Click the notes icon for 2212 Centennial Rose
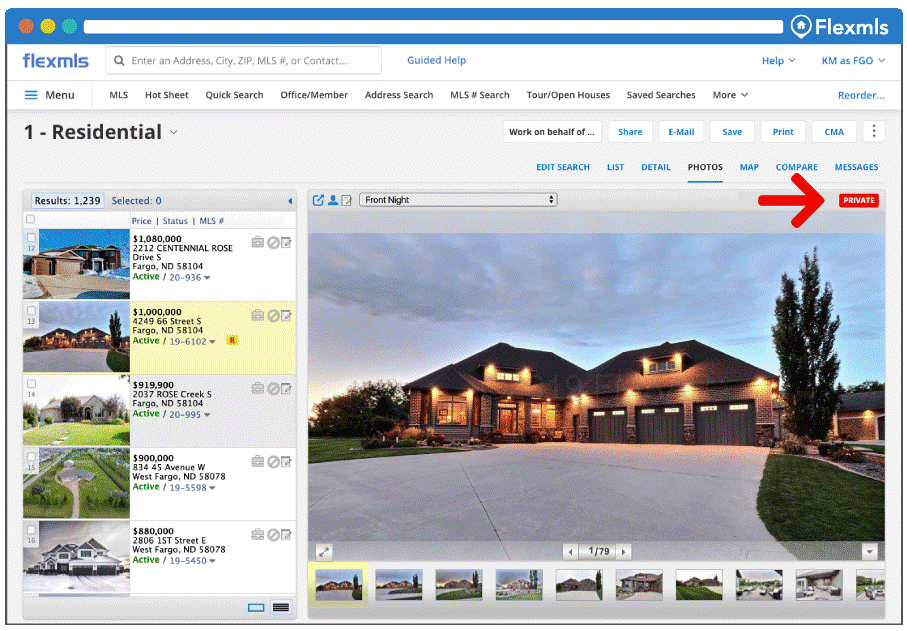The width and height of the screenshot is (907, 631). 286,242
